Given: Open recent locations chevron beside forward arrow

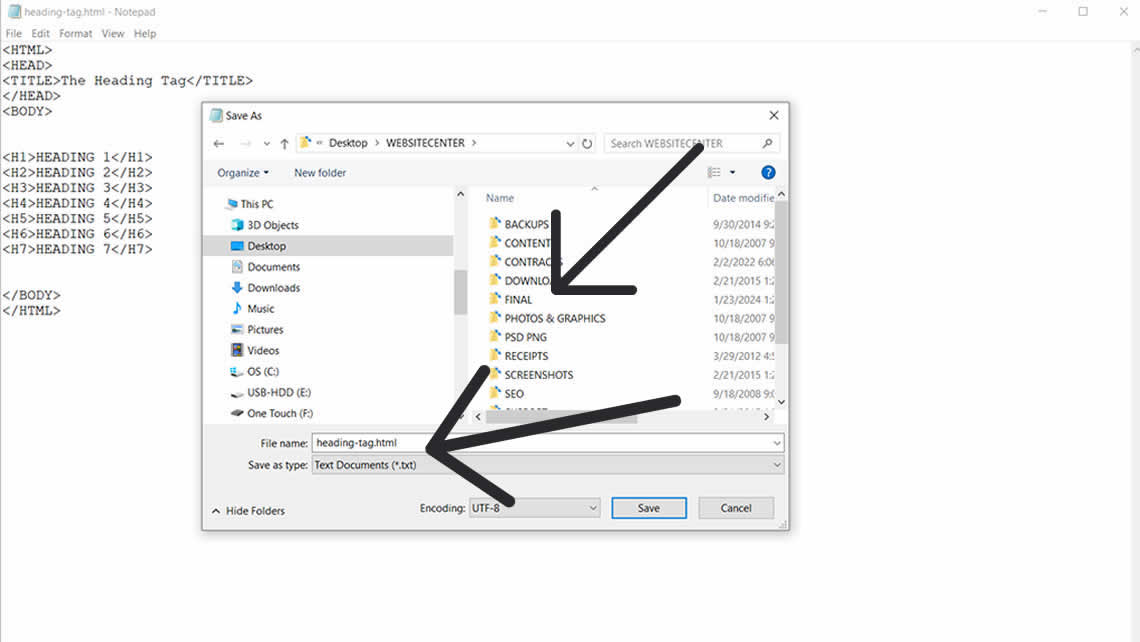Looking at the screenshot, I should click(x=267, y=144).
